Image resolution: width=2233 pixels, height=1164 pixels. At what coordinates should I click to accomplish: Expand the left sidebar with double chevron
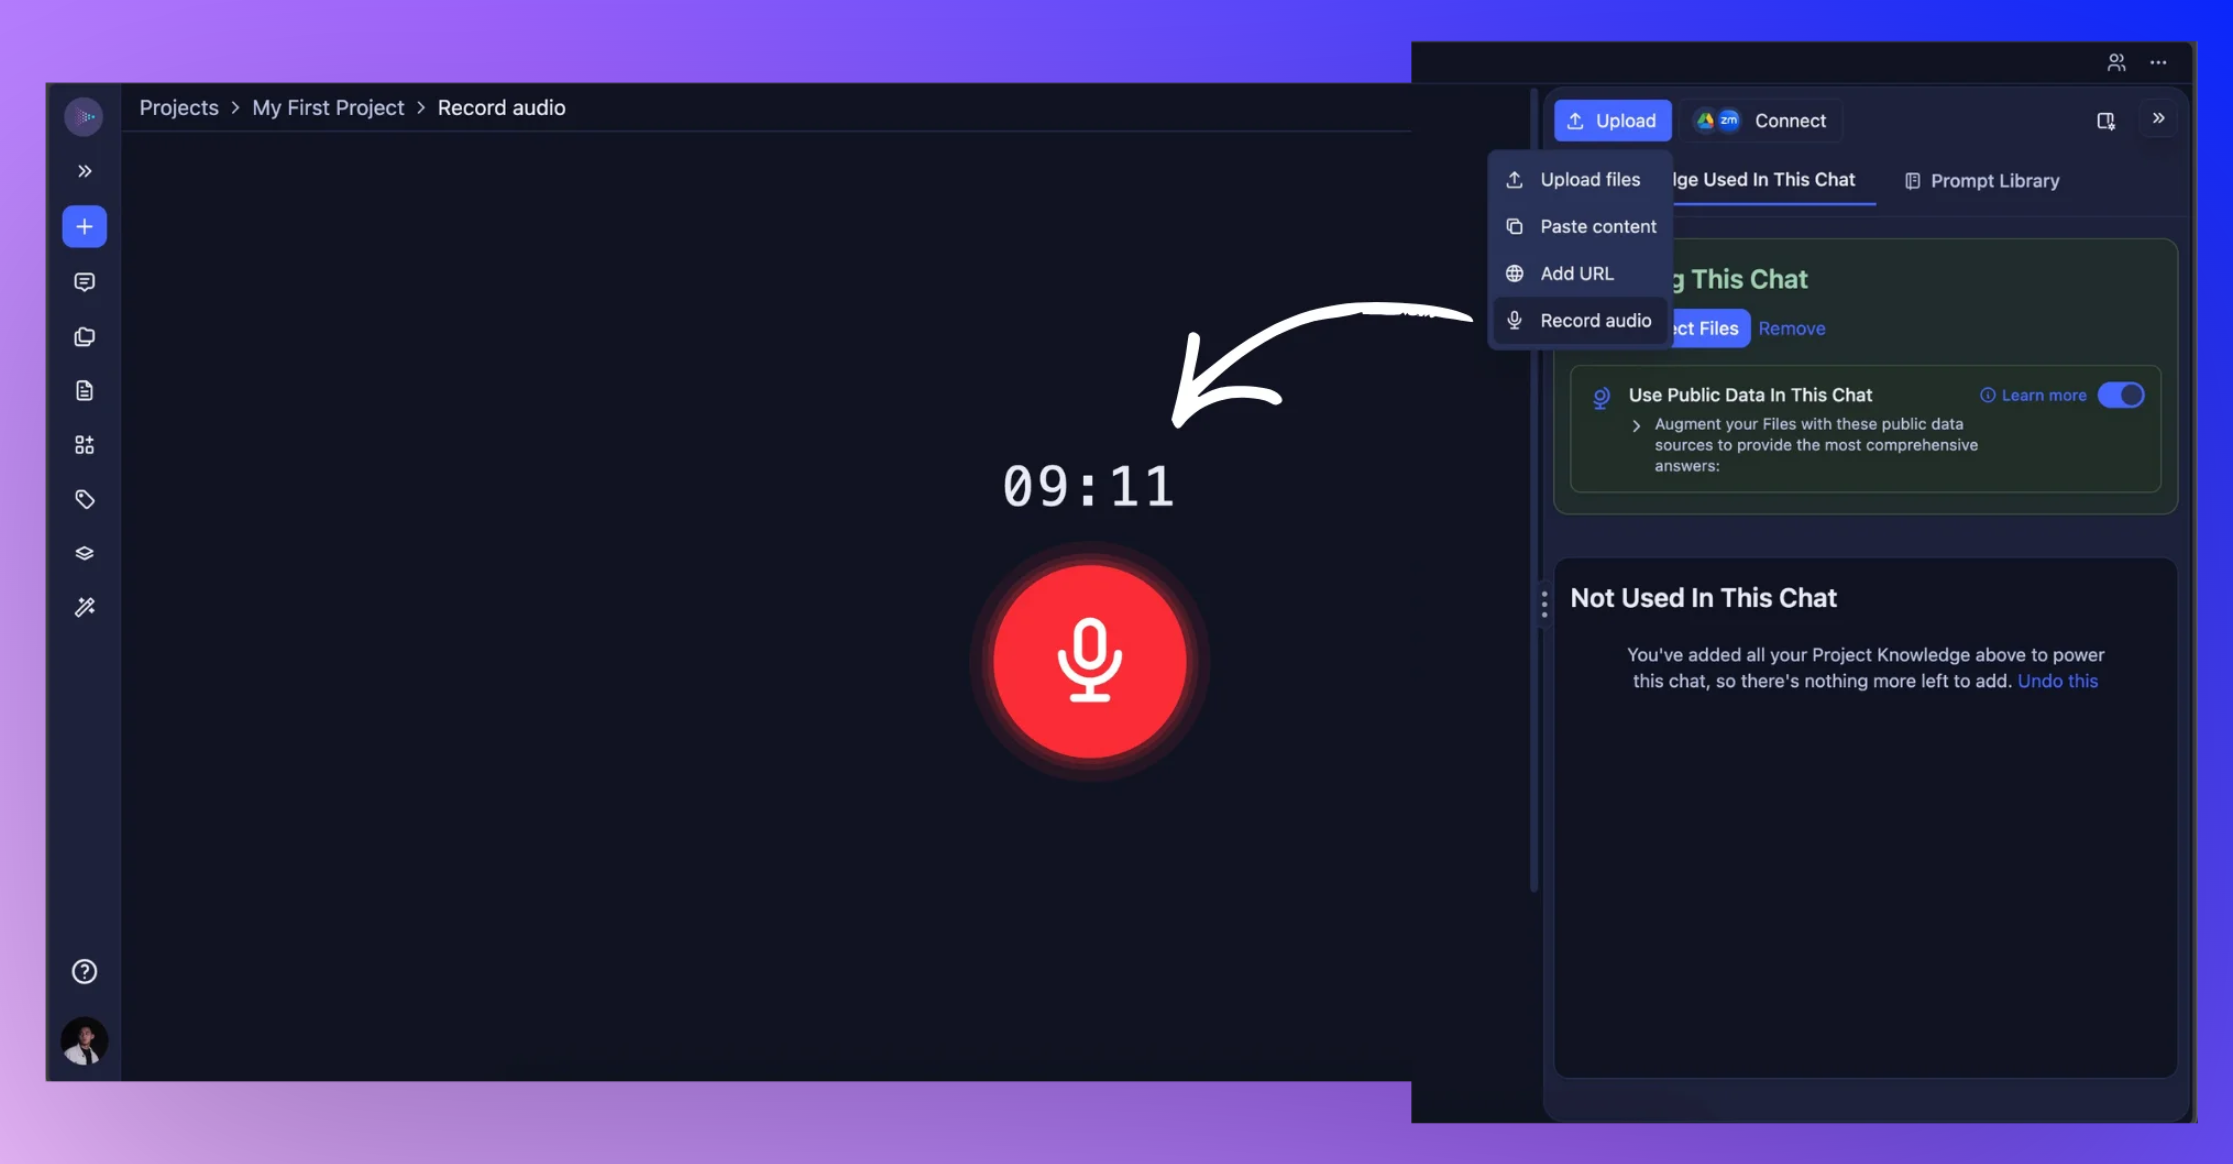click(x=84, y=171)
